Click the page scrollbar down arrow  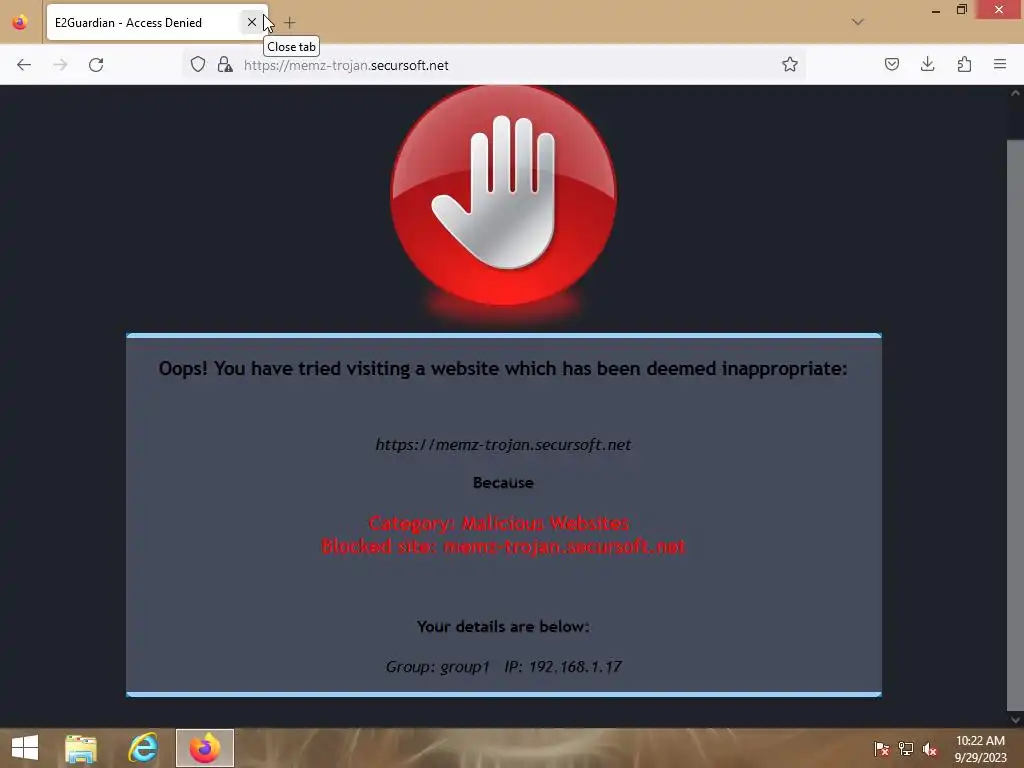click(x=1015, y=720)
